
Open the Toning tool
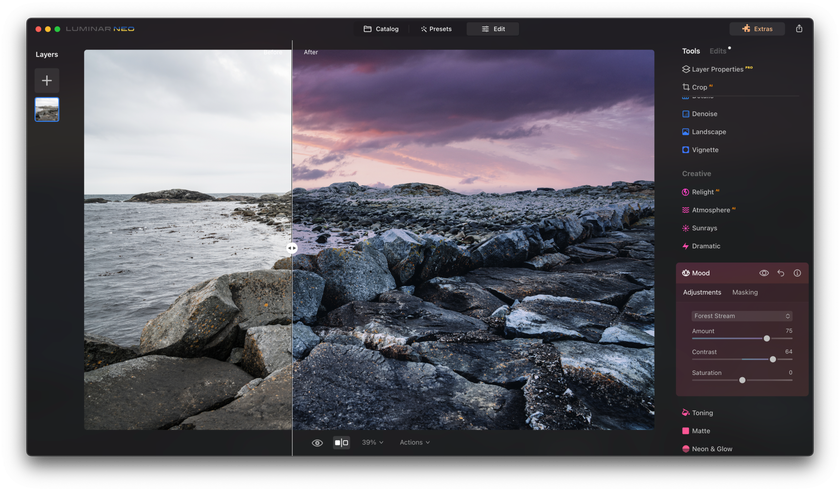click(697, 413)
